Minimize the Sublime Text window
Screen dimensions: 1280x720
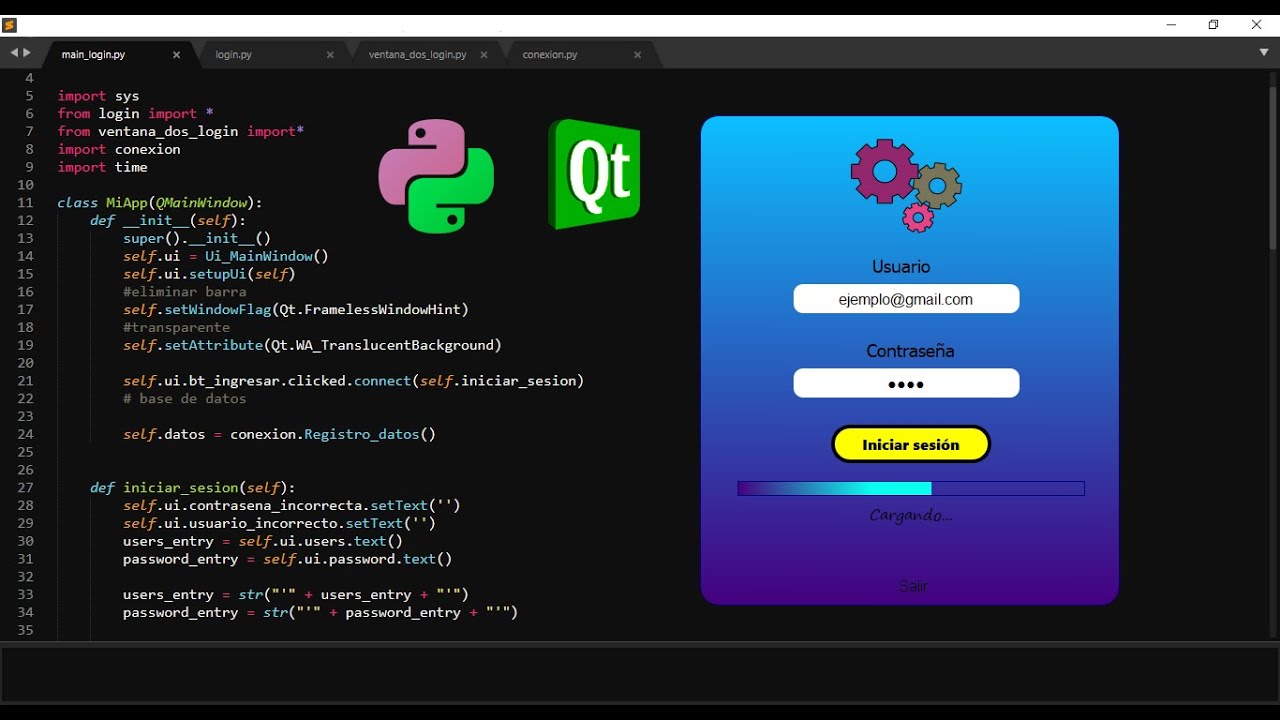1171,25
